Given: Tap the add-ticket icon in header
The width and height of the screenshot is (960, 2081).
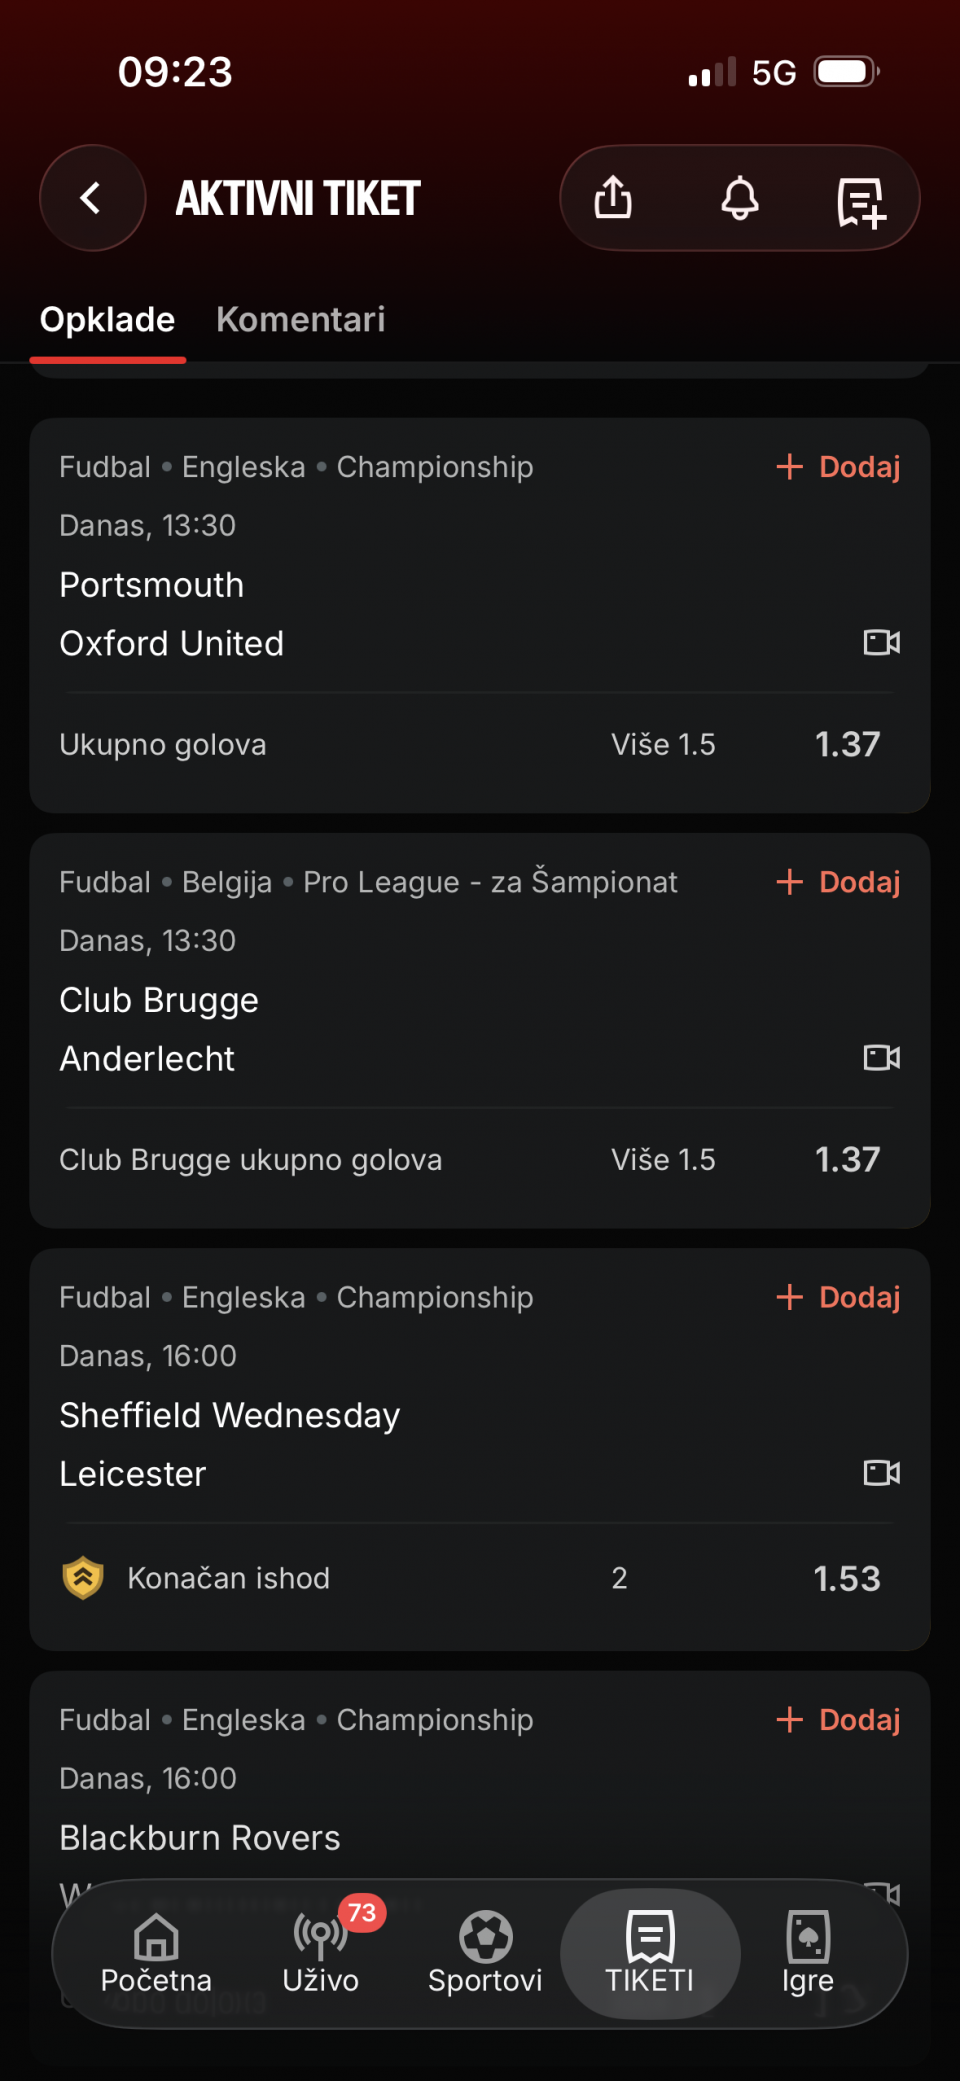Looking at the screenshot, I should (861, 201).
